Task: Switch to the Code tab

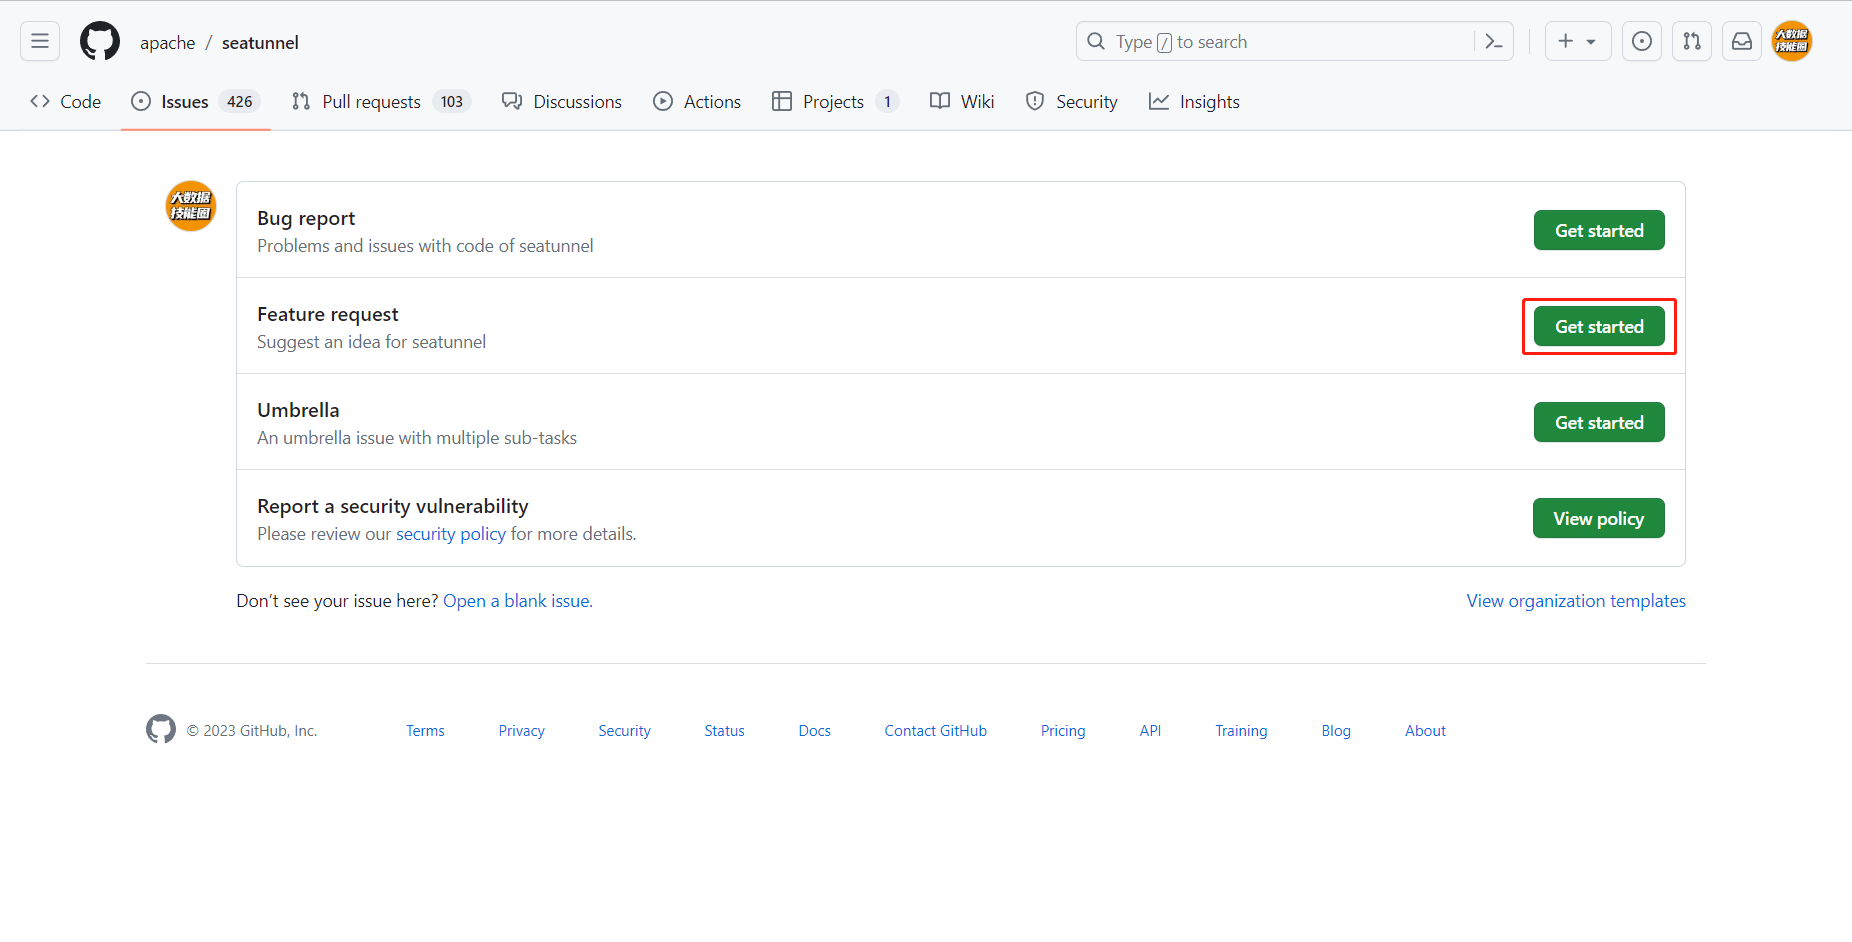Action: (x=66, y=101)
